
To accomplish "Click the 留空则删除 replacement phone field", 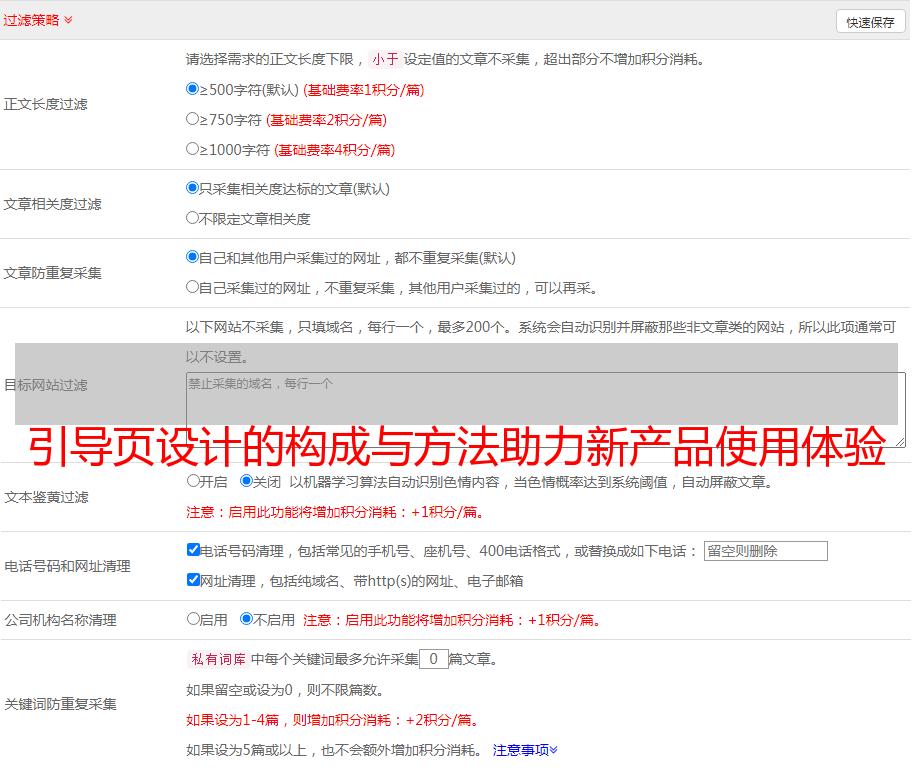I will (x=765, y=551).
